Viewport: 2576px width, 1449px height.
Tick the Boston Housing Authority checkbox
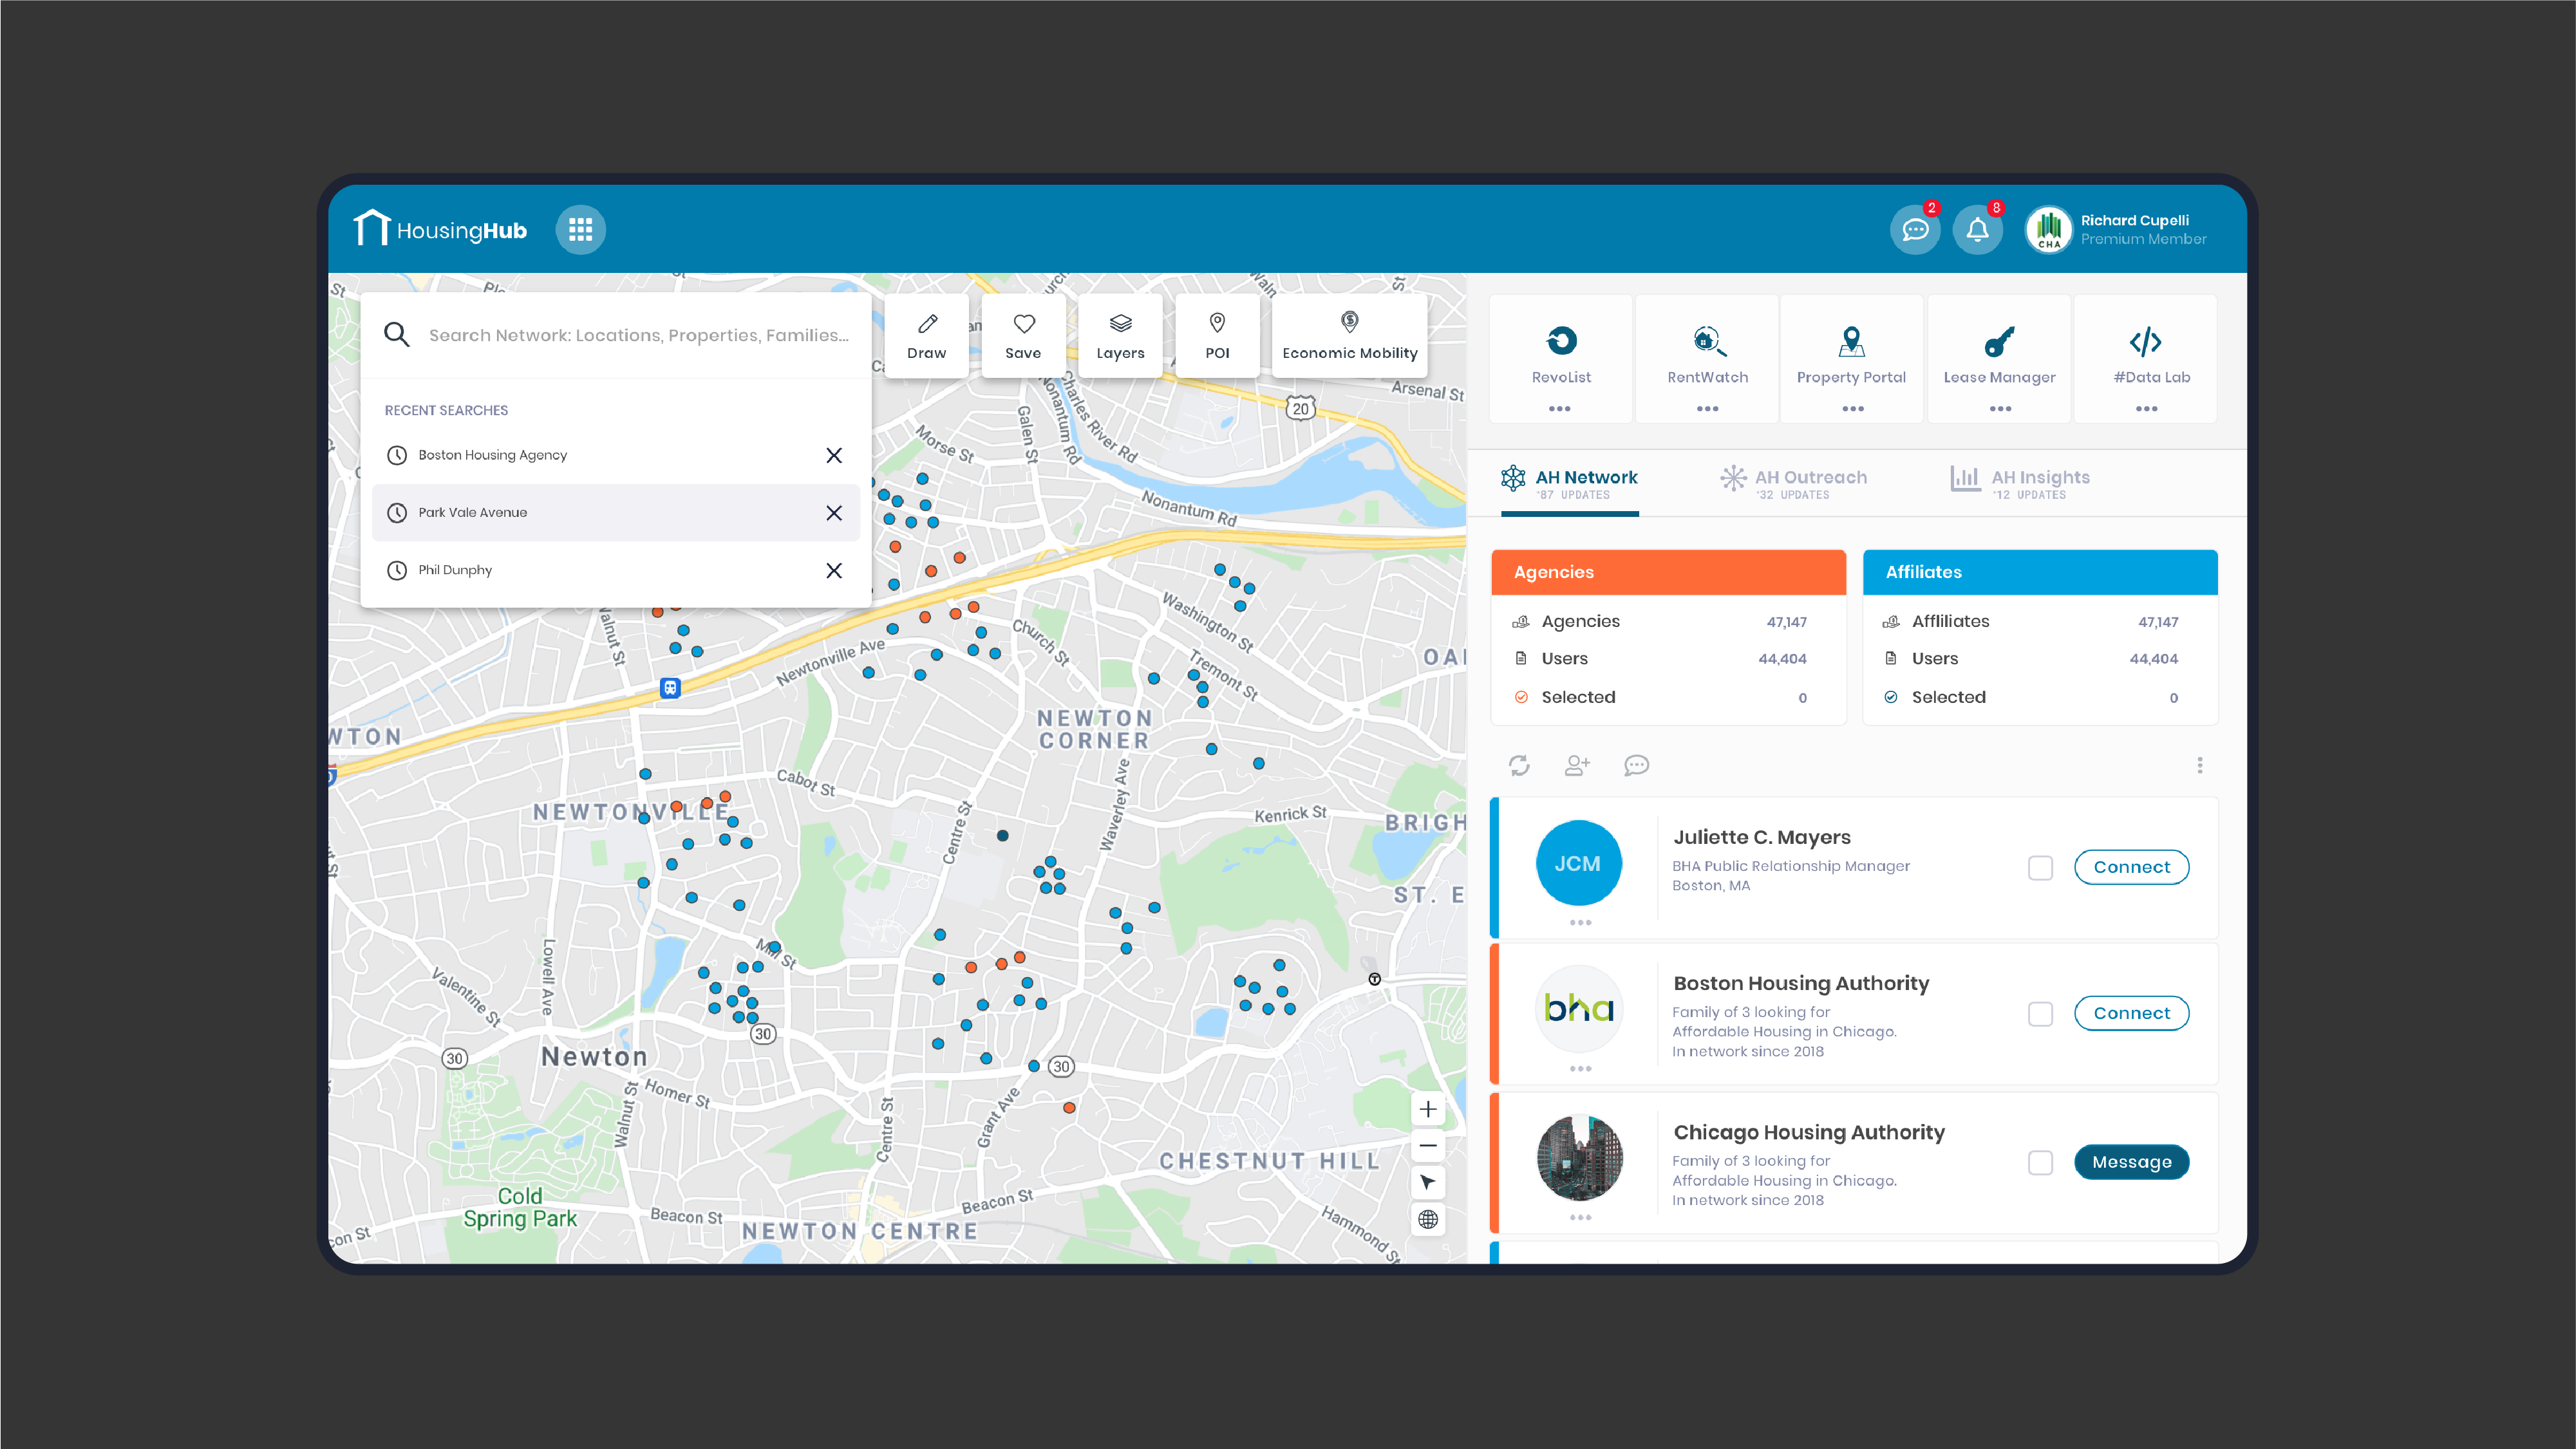(2040, 1013)
